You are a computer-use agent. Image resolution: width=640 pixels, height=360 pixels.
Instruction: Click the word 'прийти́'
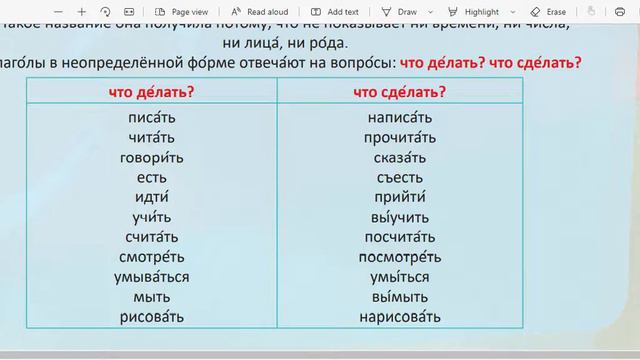pyautogui.click(x=400, y=197)
